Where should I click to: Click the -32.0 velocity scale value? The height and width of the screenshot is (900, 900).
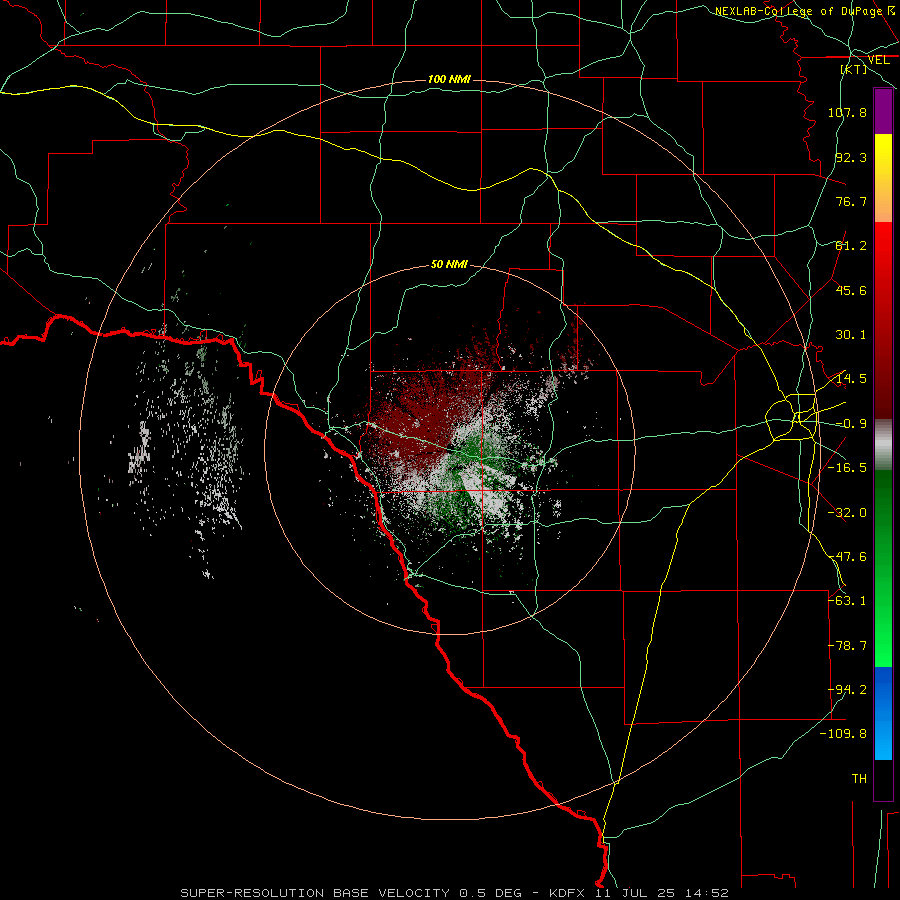click(847, 513)
